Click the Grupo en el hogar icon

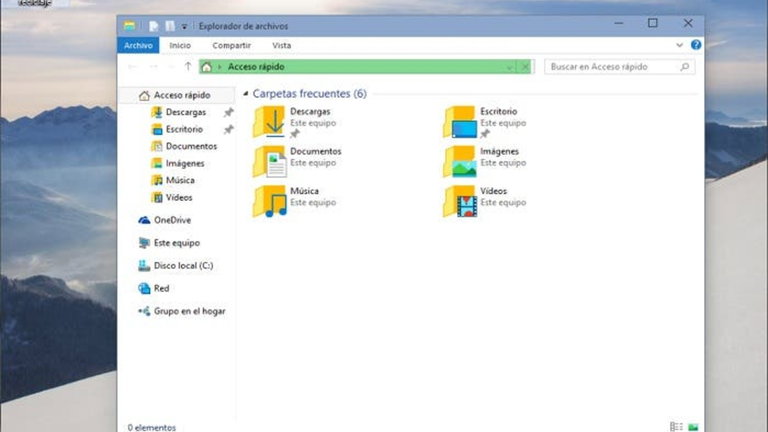[x=144, y=311]
